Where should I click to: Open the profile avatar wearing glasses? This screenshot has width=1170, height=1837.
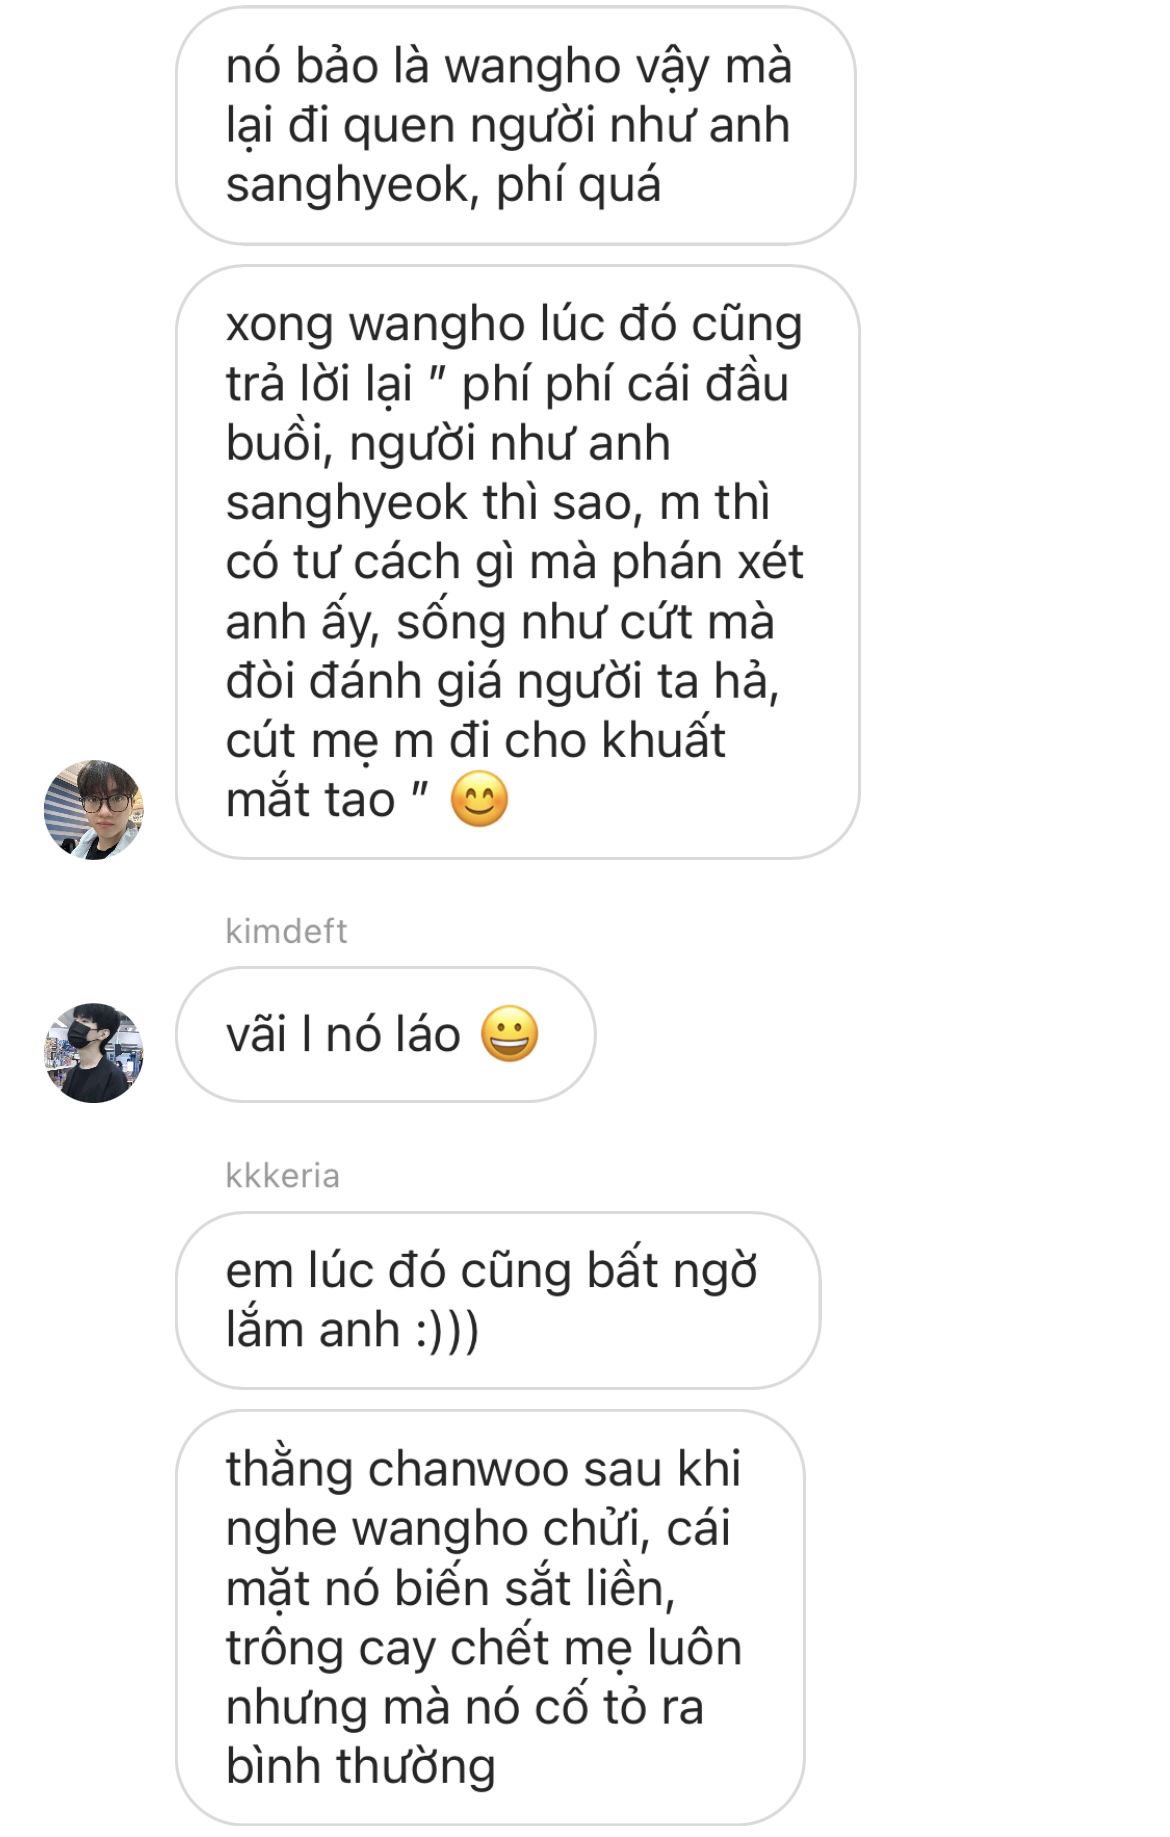click(94, 809)
